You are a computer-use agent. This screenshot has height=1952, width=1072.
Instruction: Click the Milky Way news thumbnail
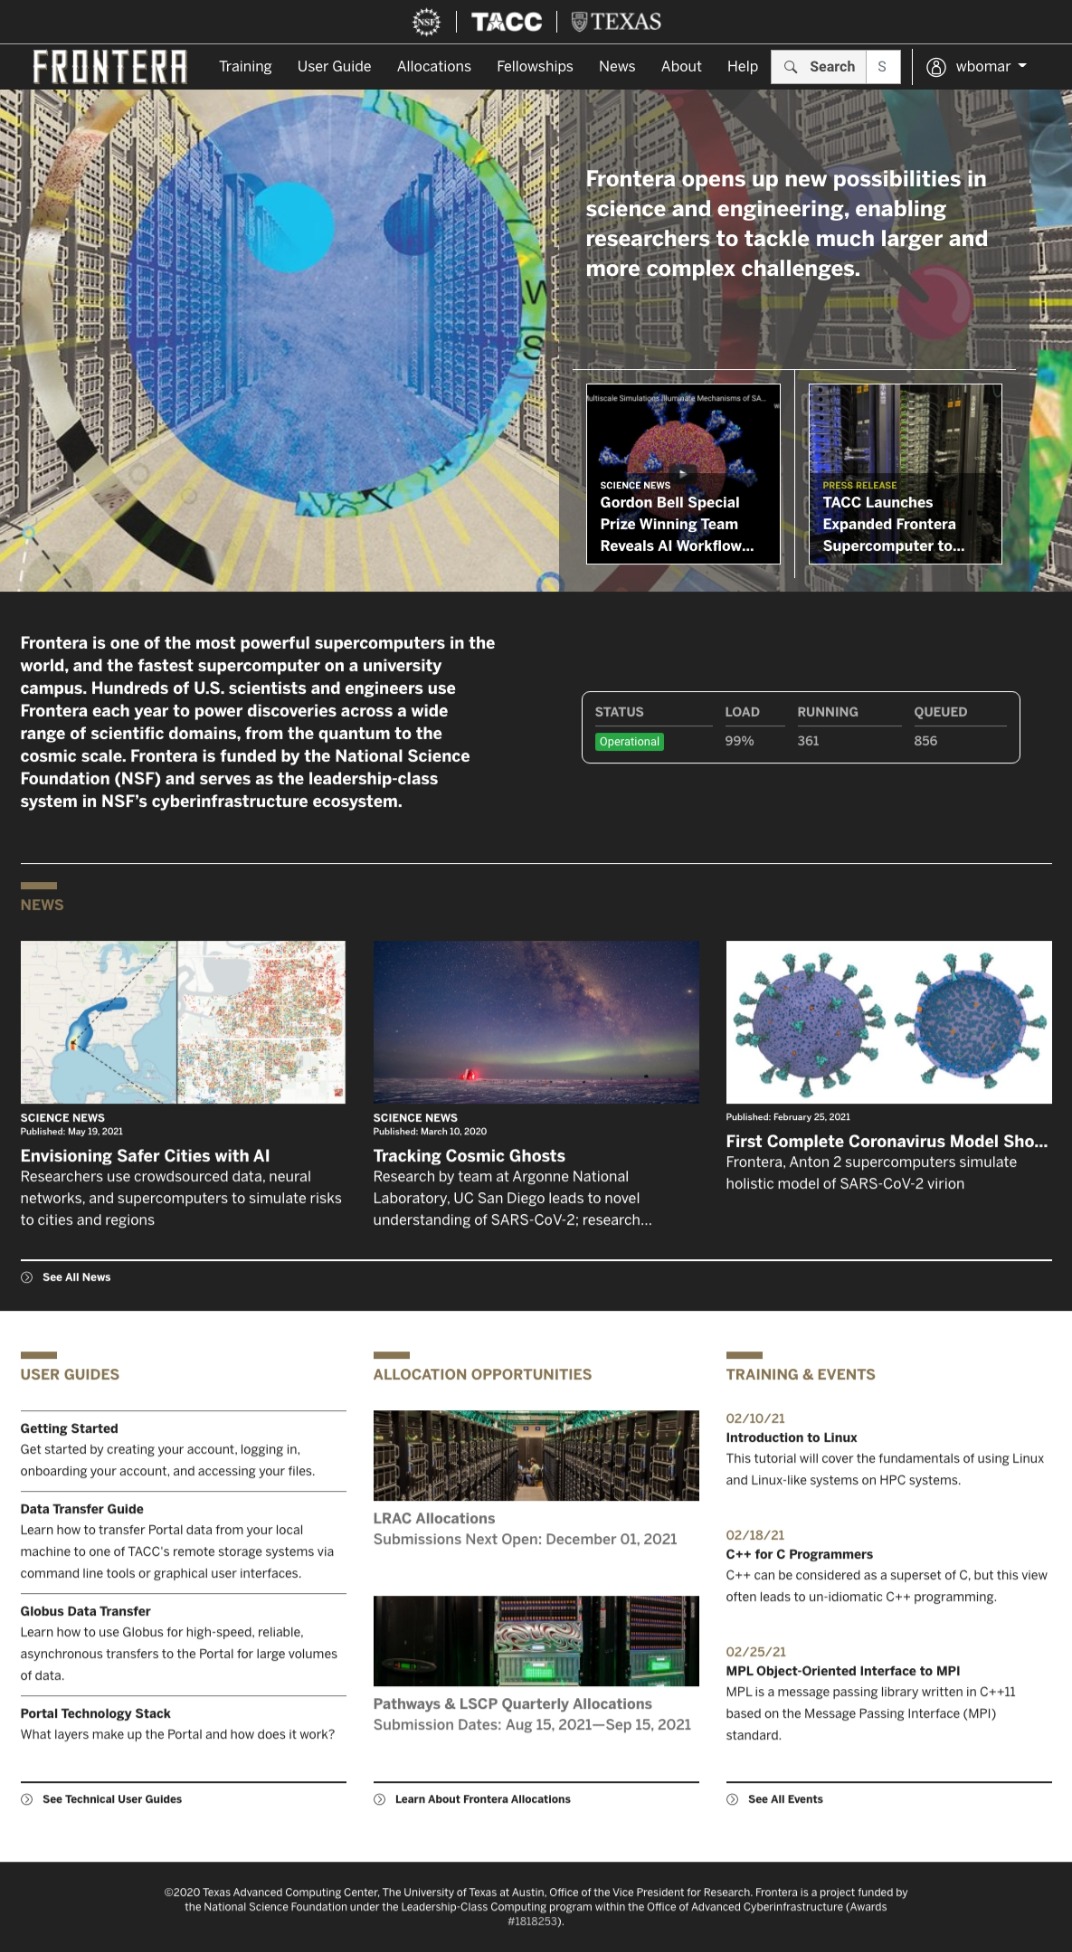click(536, 1022)
